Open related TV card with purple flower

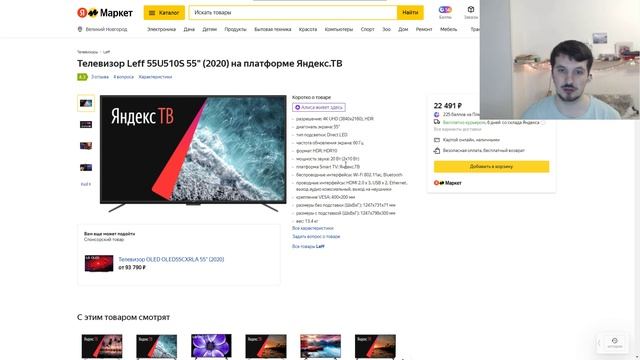pos(211,347)
